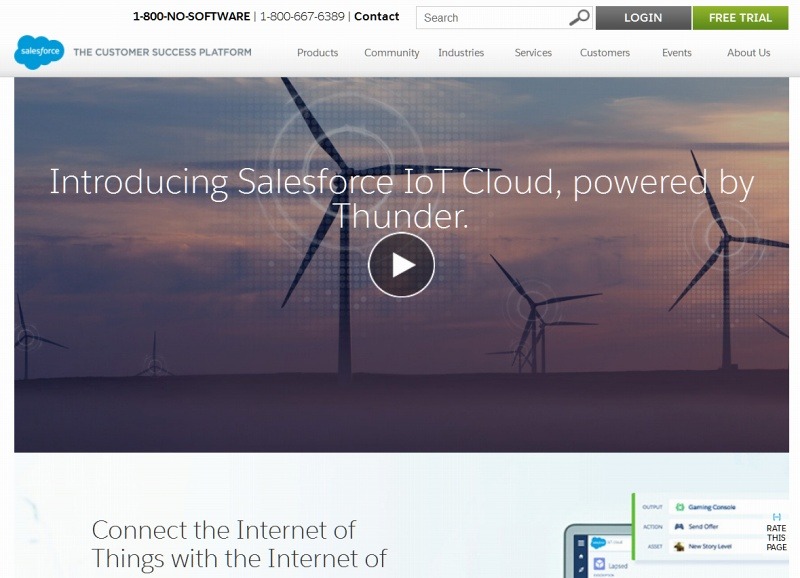The height and width of the screenshot is (578, 800).
Task: Click the Gaming Console output icon
Action: click(680, 507)
